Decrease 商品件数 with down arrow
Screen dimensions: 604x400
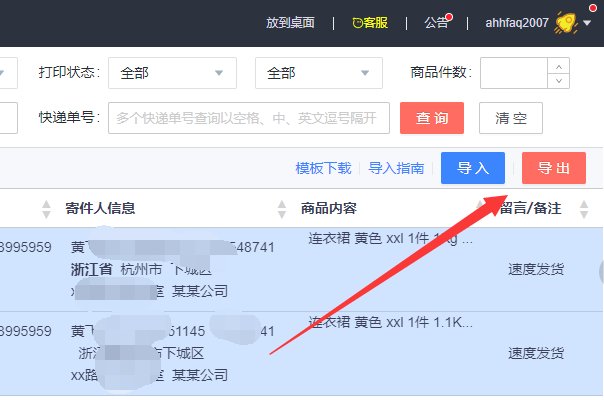click(x=559, y=81)
